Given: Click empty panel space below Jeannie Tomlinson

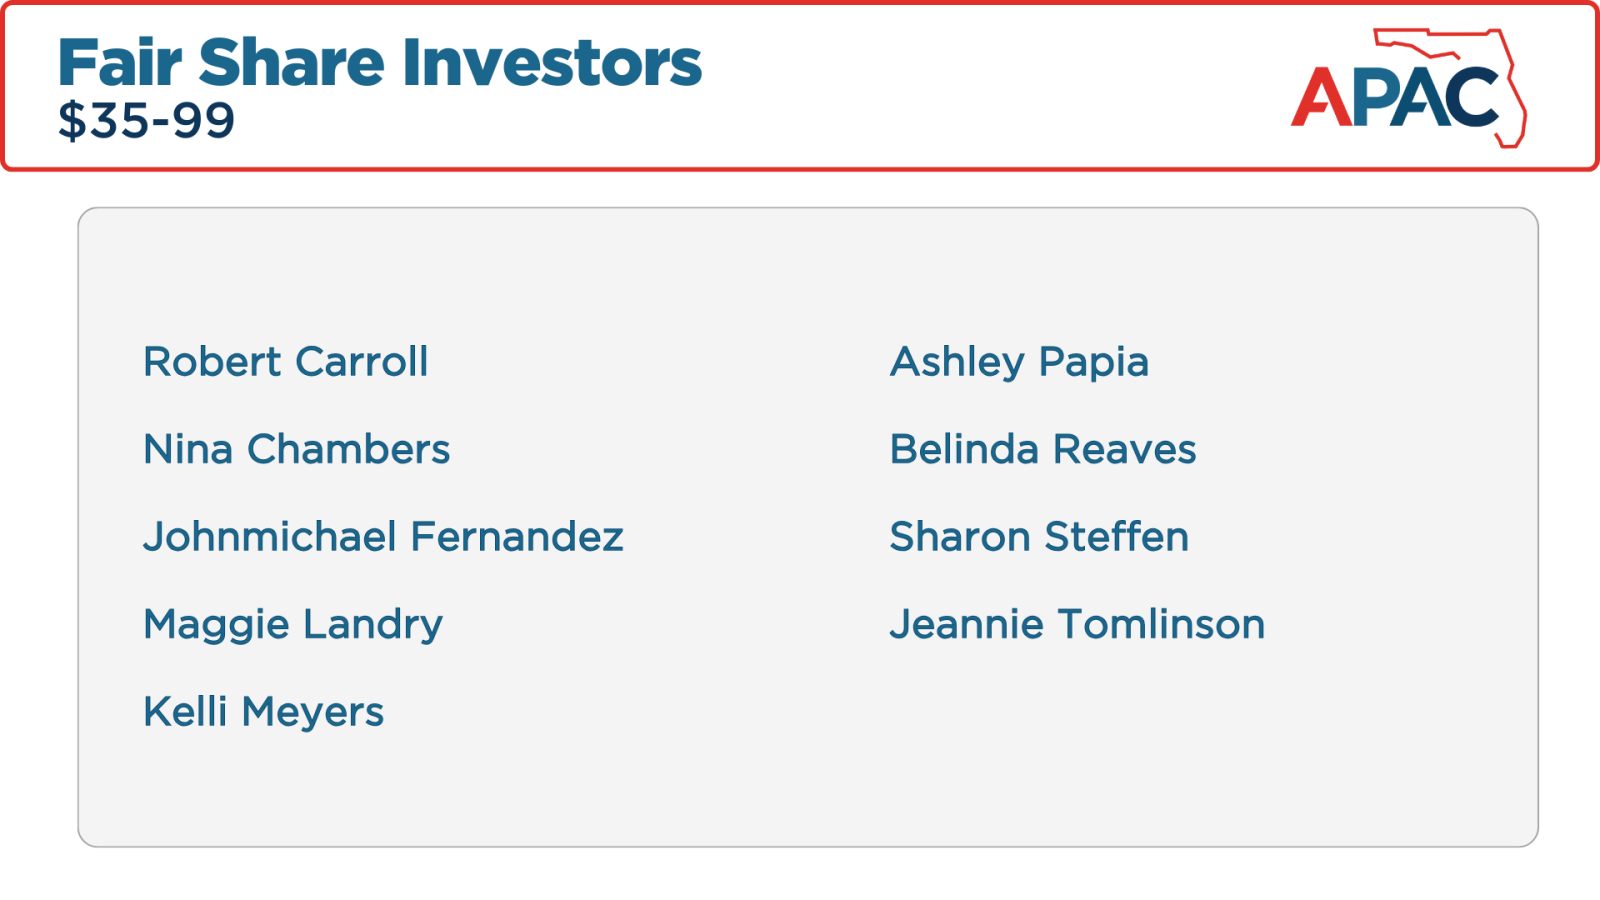Looking at the screenshot, I should (1077, 740).
